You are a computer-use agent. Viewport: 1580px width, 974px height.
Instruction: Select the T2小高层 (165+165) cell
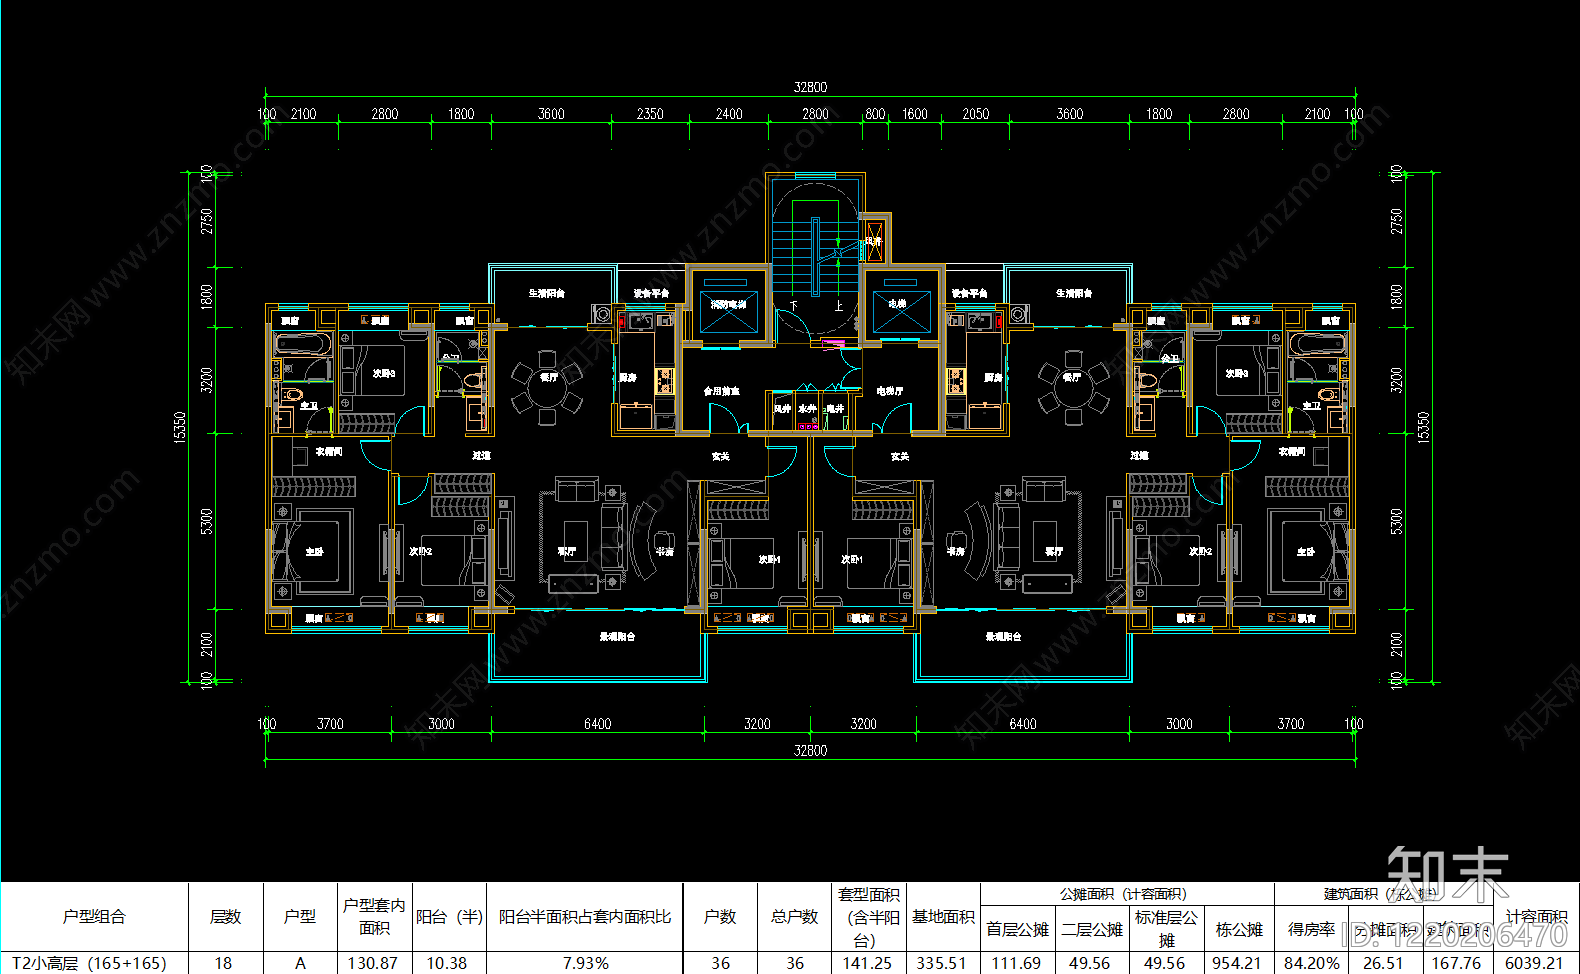89,963
